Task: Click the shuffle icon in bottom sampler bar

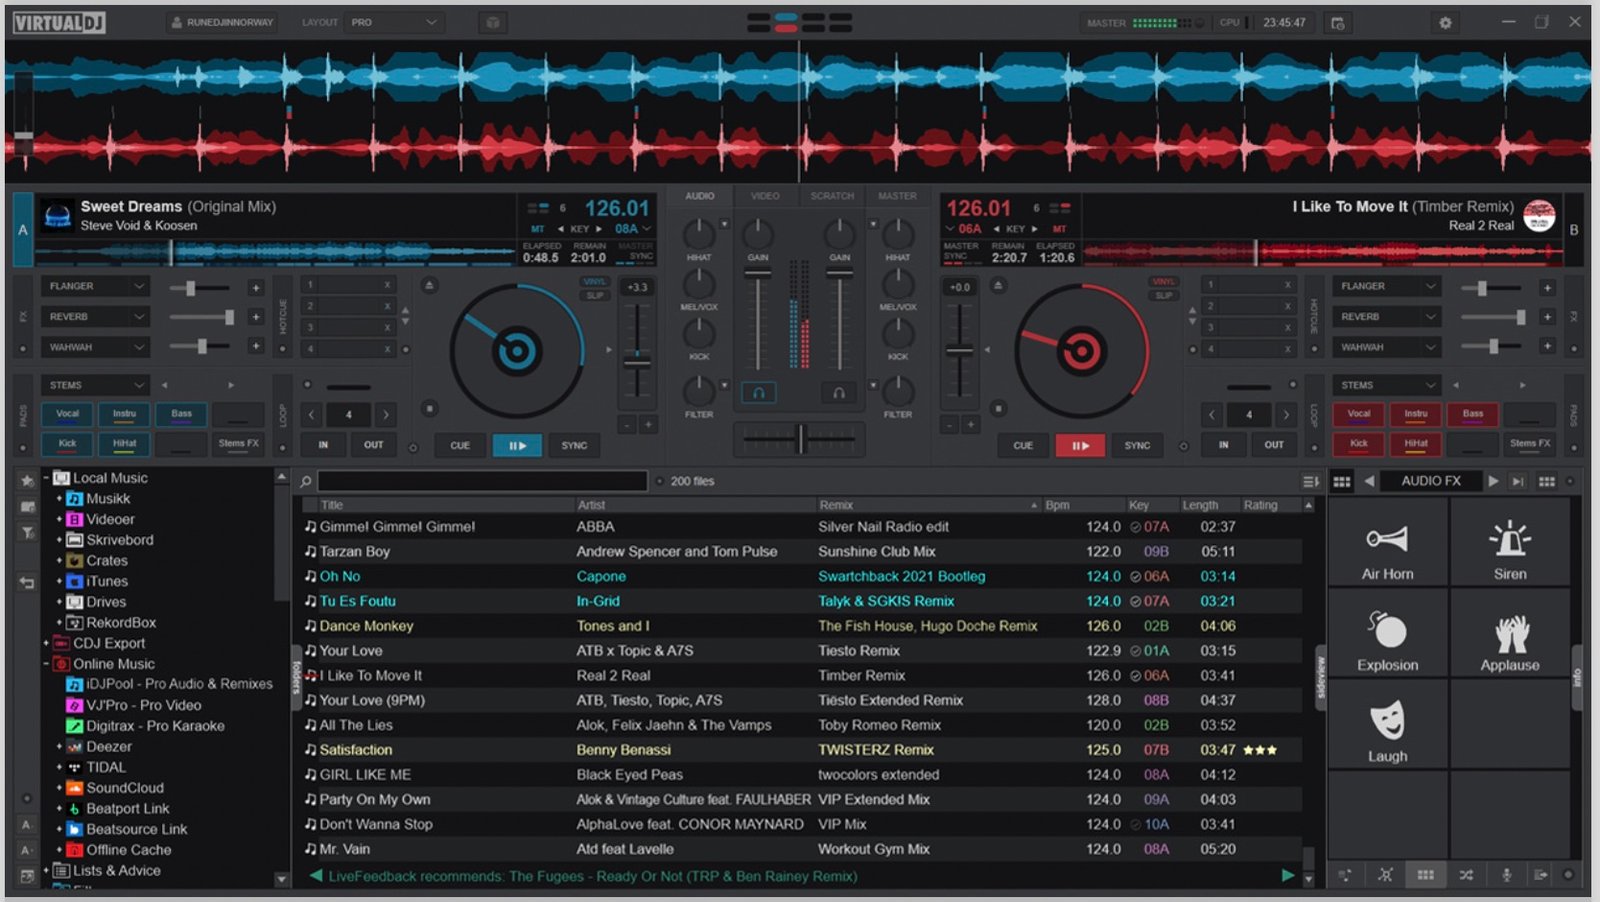Action: [x=1466, y=875]
